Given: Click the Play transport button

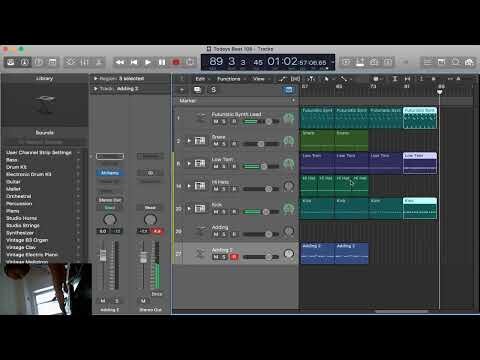Looking at the screenshot, I should [148, 62].
